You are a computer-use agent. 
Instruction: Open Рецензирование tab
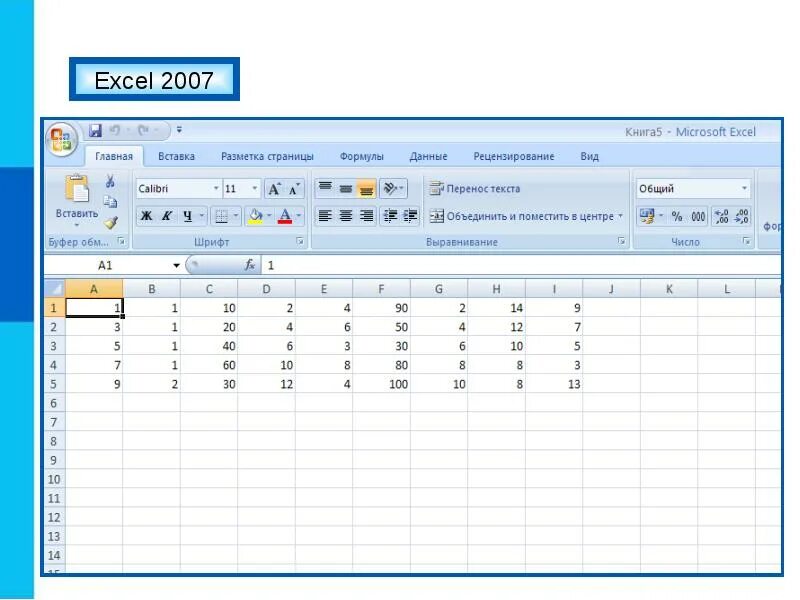(x=513, y=156)
